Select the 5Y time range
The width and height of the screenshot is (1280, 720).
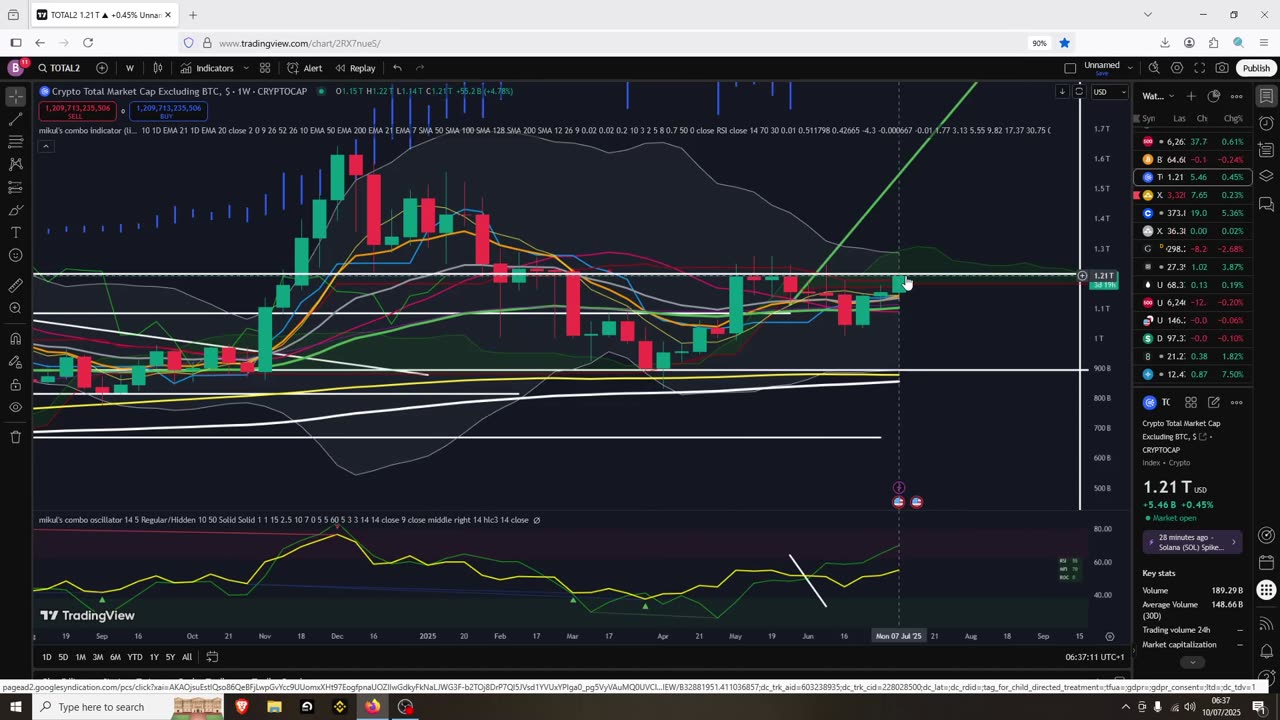click(x=170, y=657)
